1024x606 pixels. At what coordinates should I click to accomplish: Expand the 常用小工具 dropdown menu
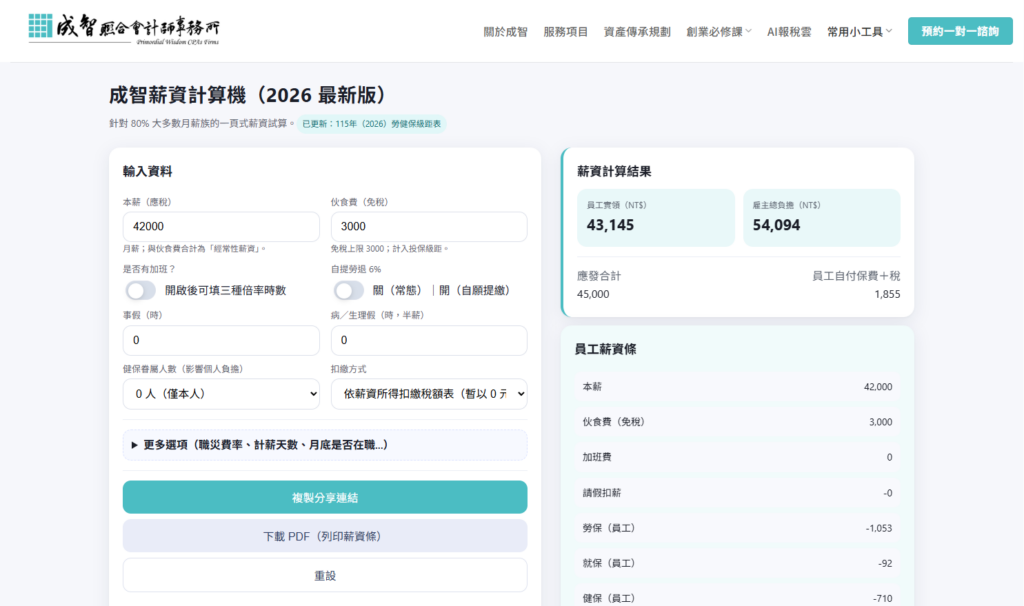[x=859, y=32]
